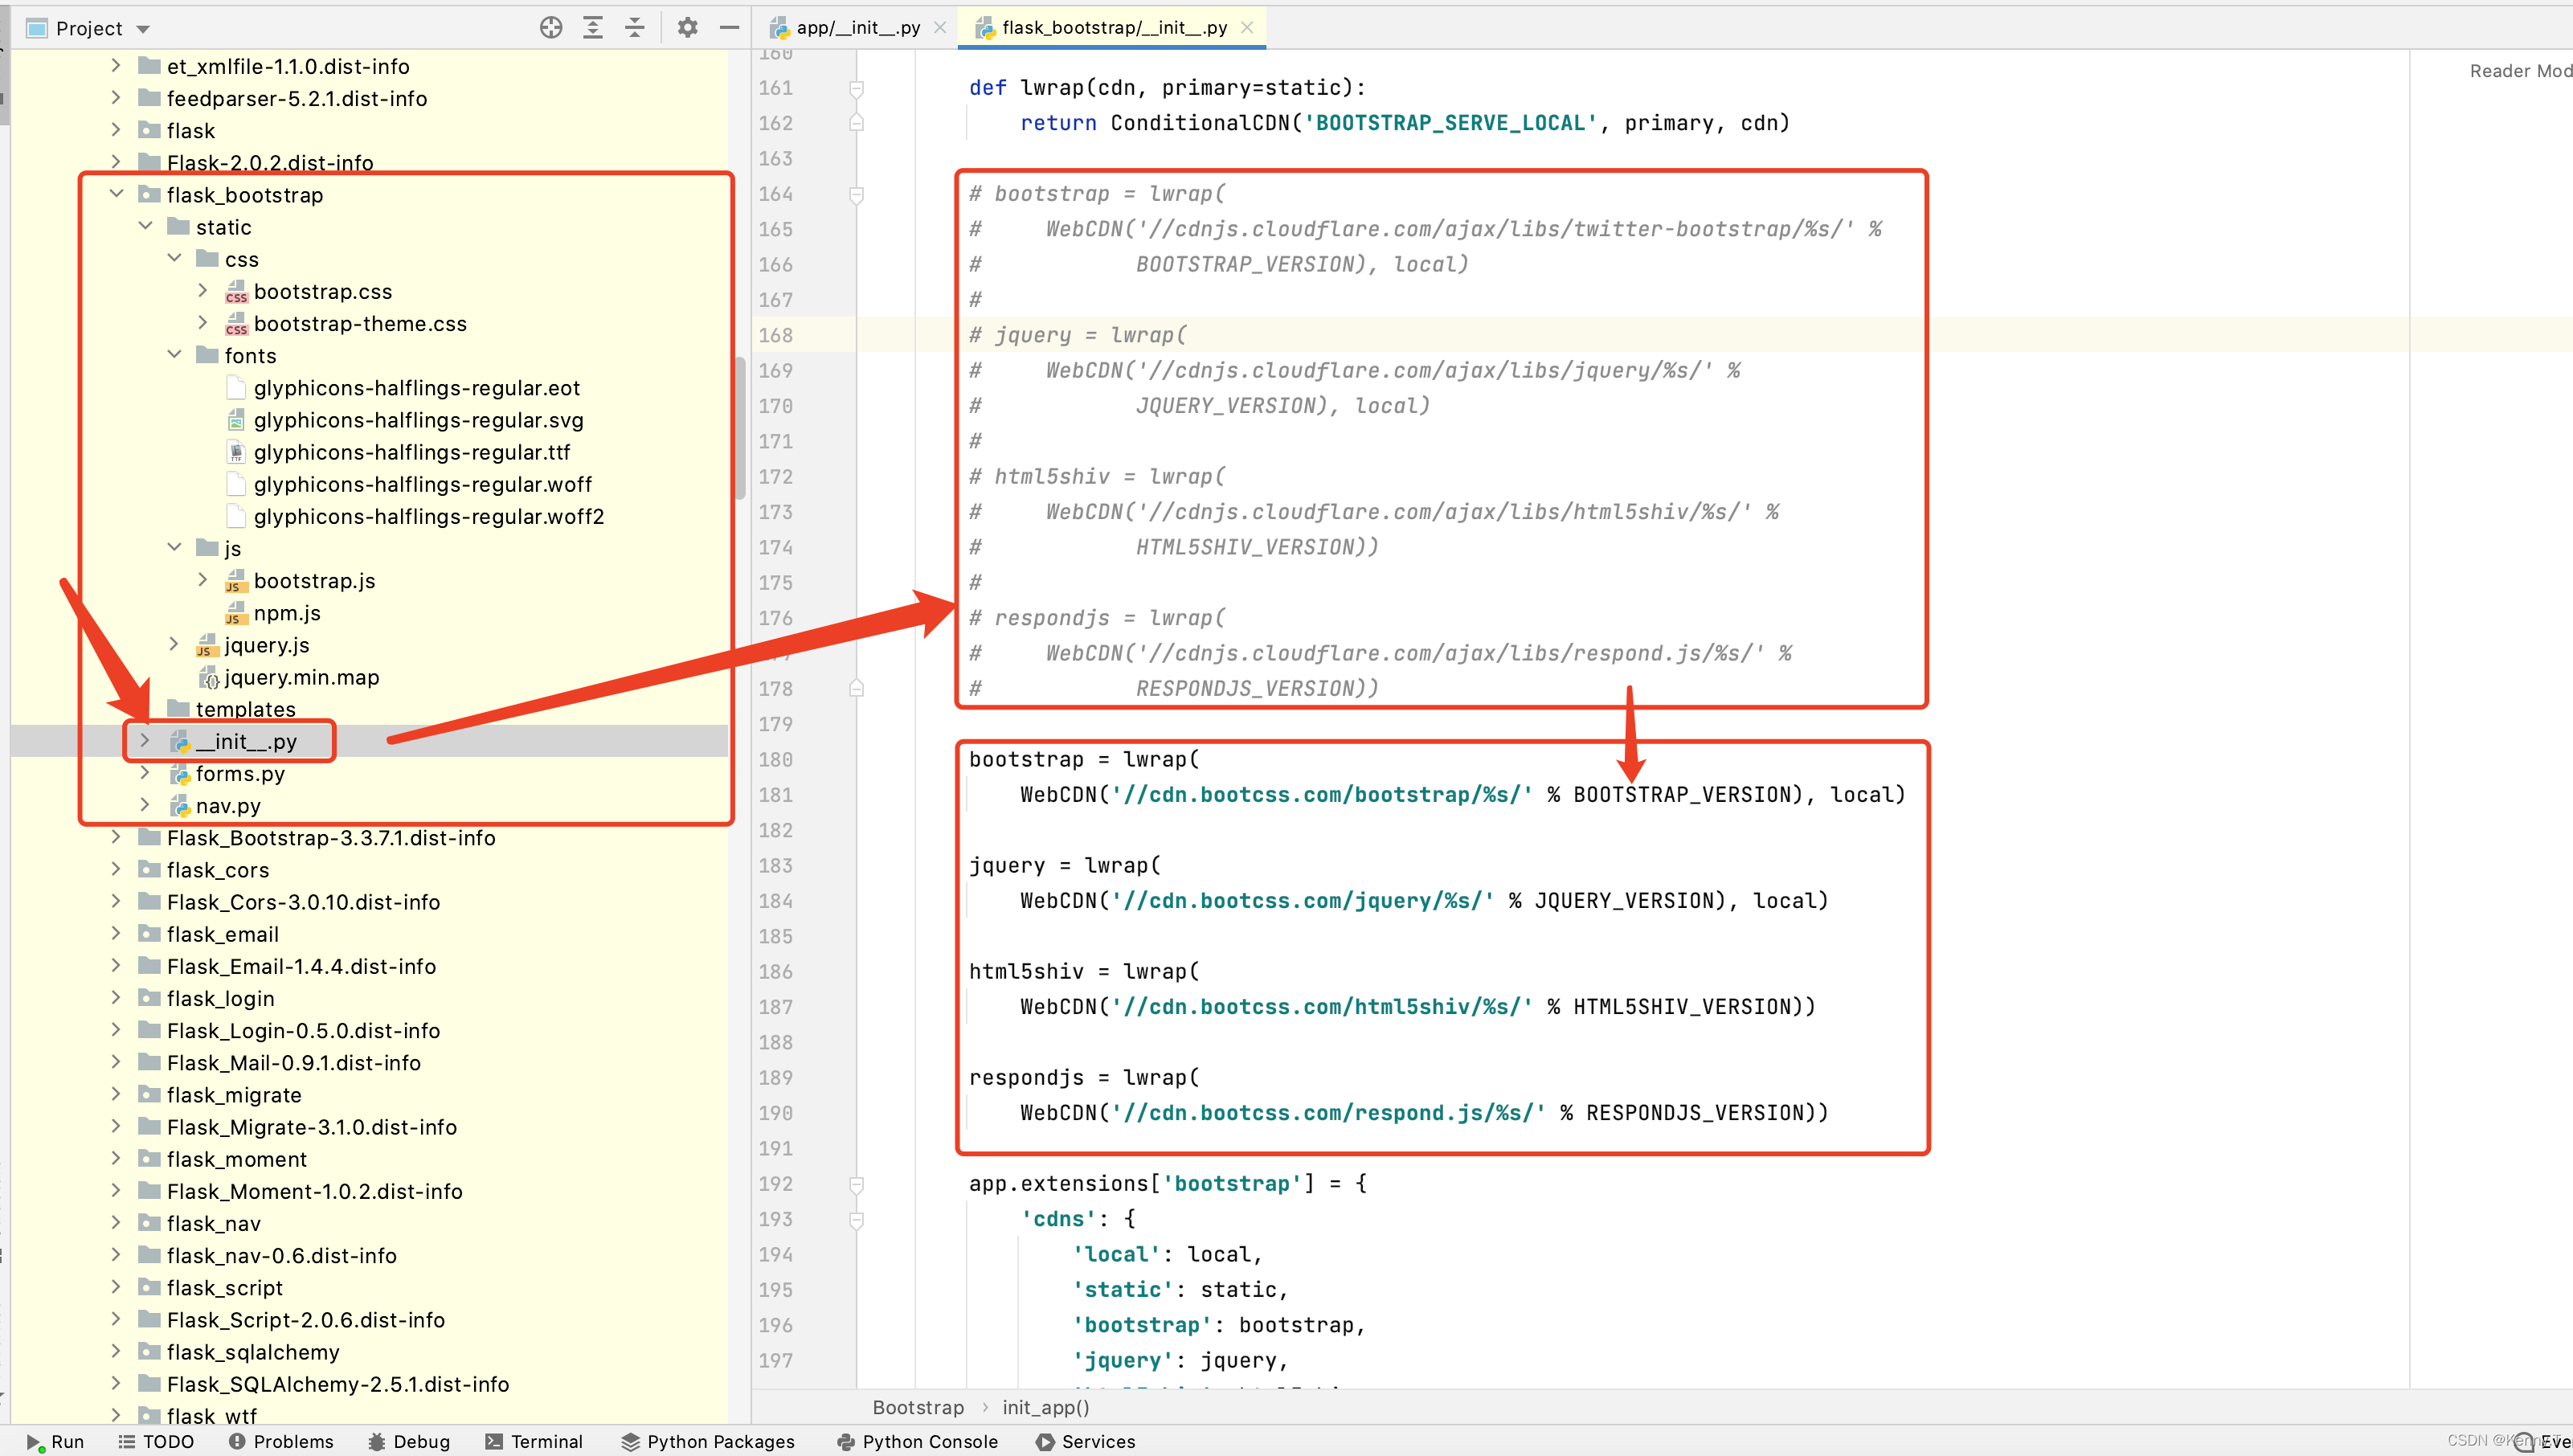Toggle fold marker on line 192

pyautogui.click(x=856, y=1184)
